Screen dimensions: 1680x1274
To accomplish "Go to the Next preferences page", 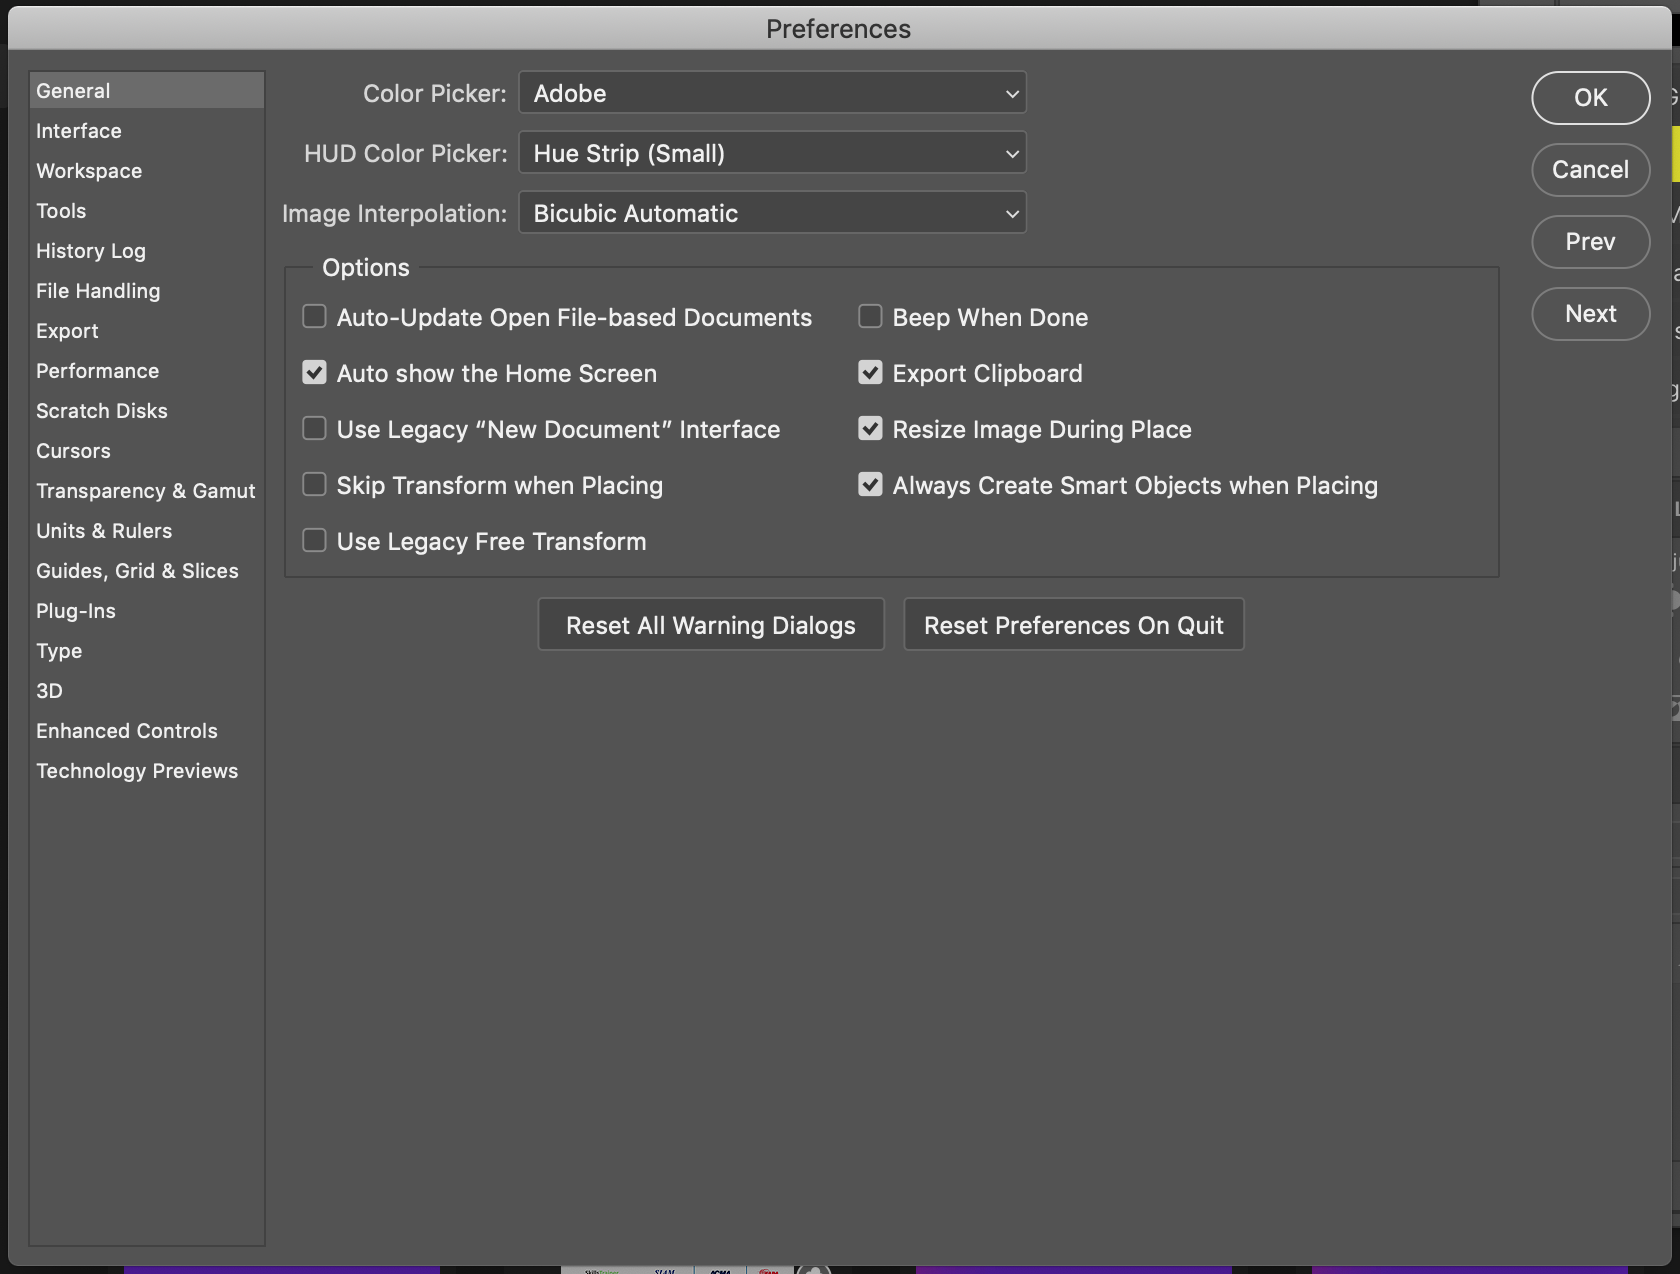I will pos(1590,313).
